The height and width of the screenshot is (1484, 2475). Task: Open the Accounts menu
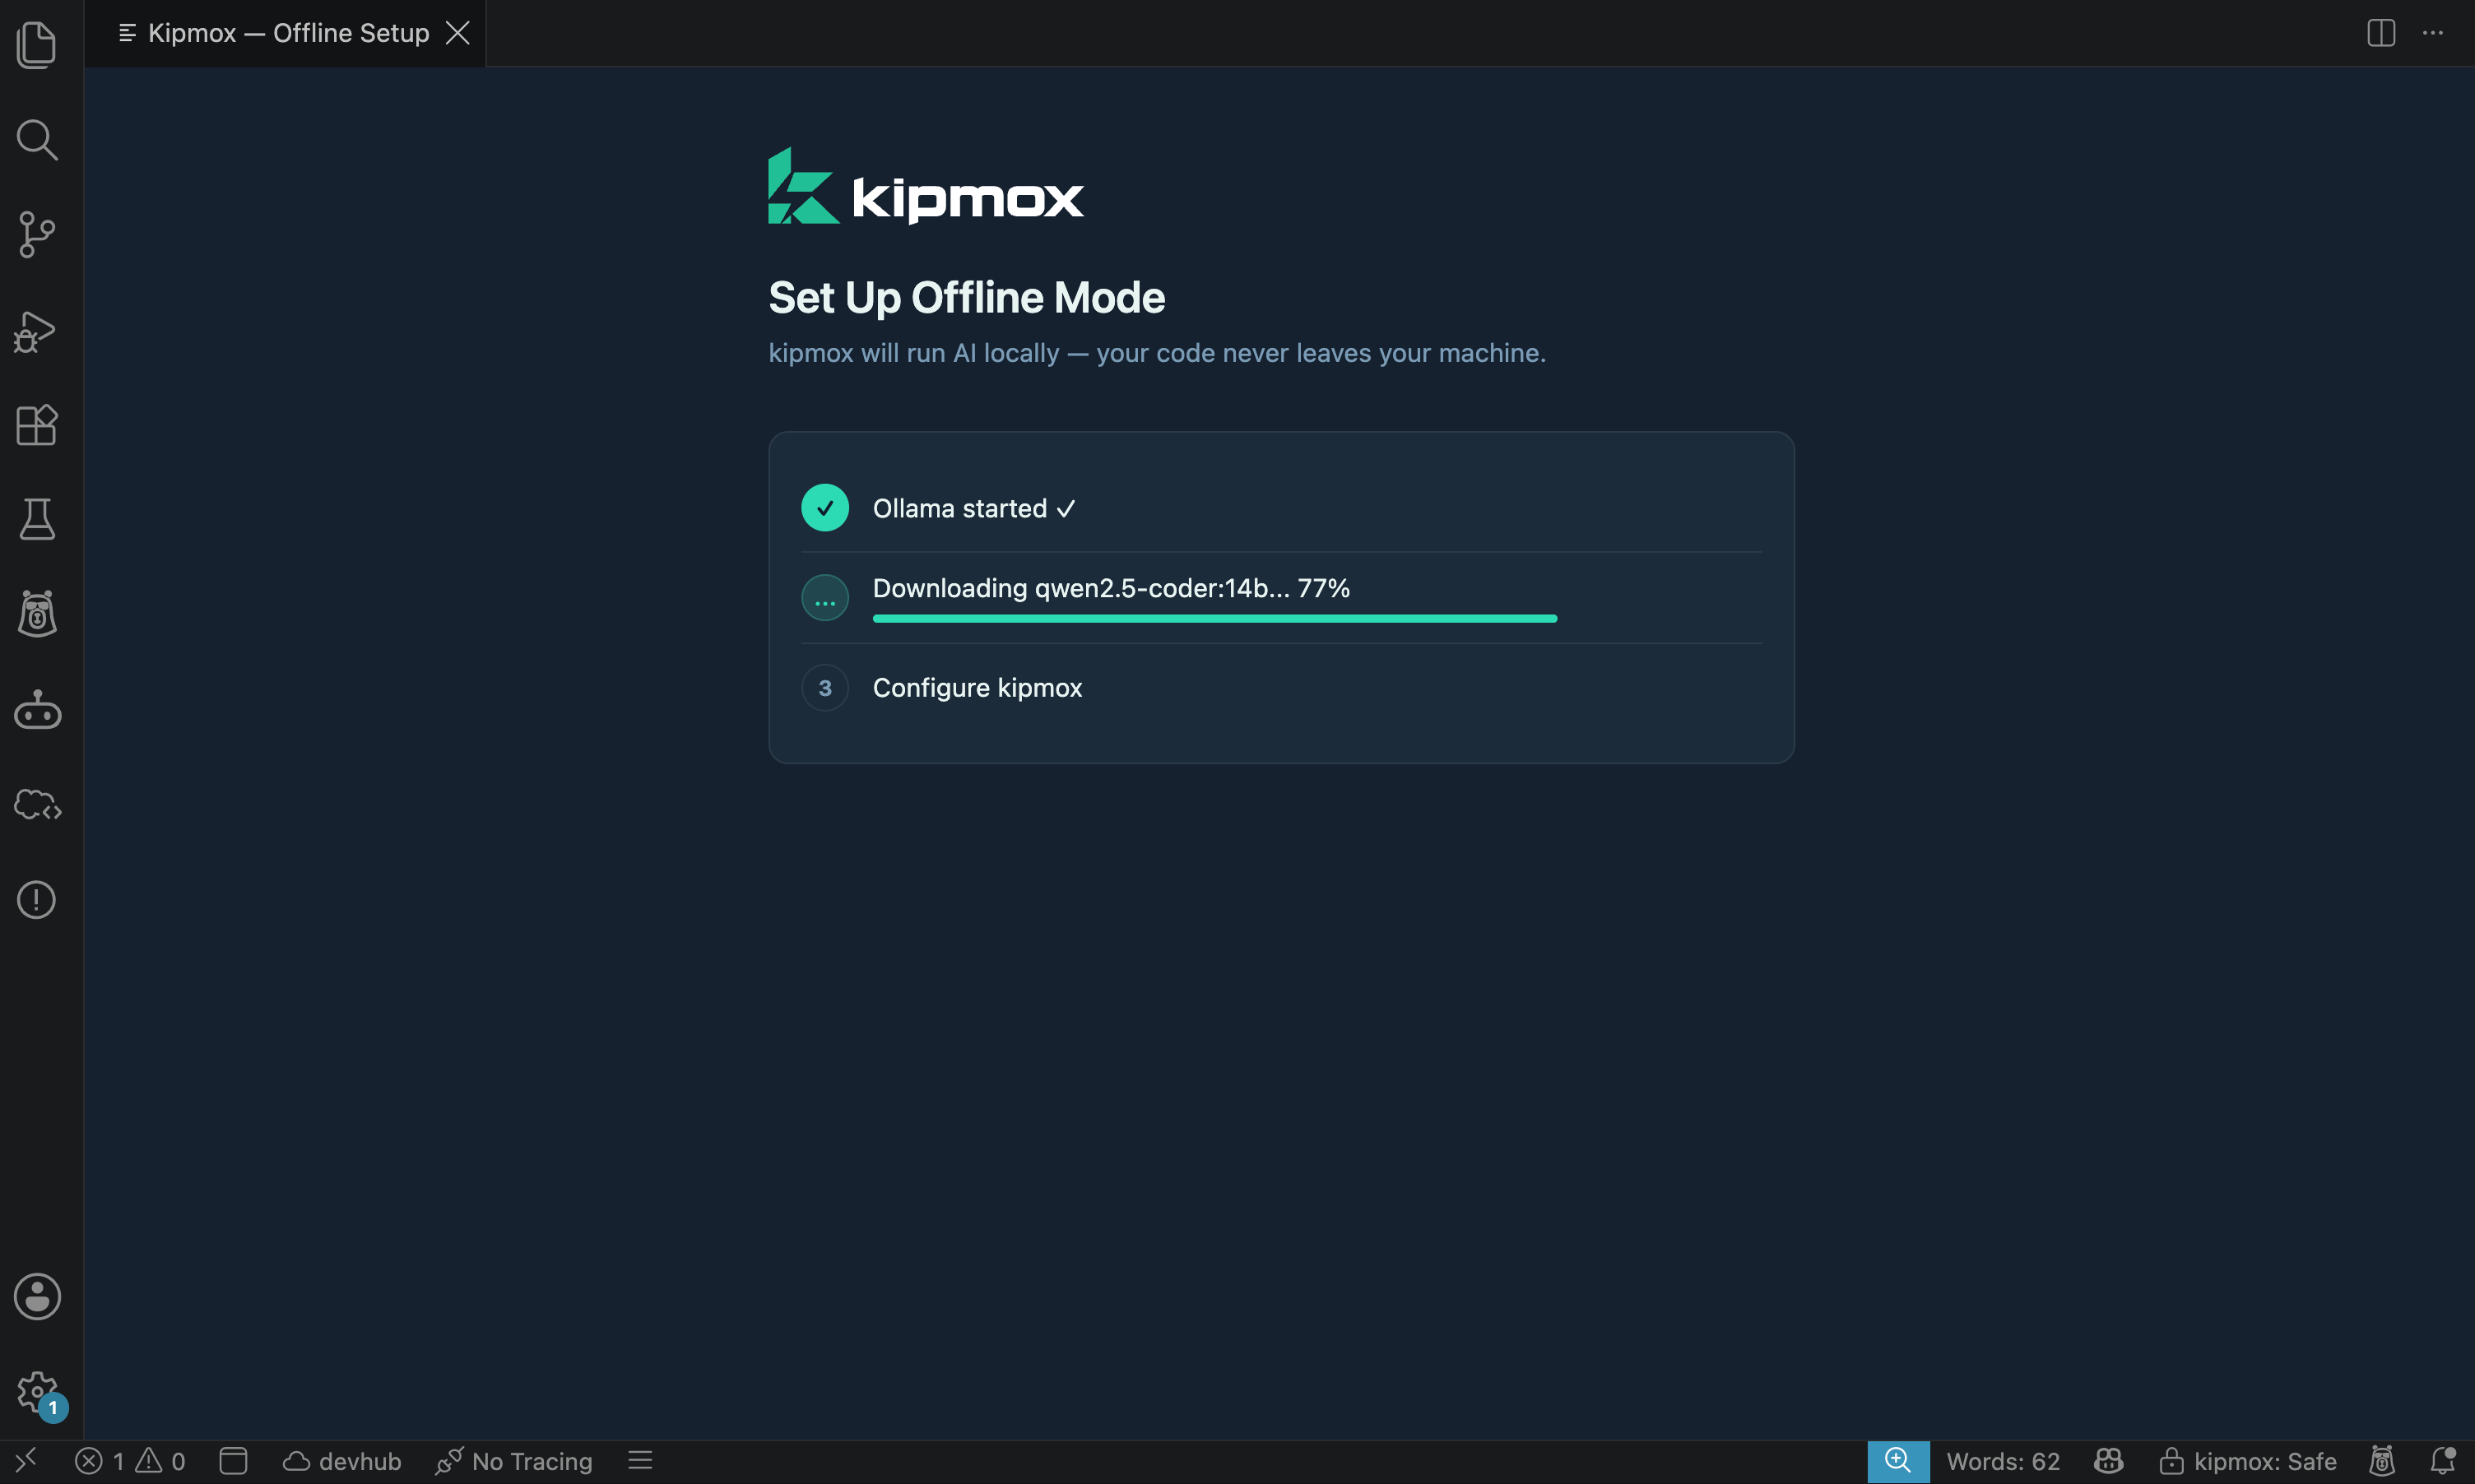click(x=37, y=1297)
